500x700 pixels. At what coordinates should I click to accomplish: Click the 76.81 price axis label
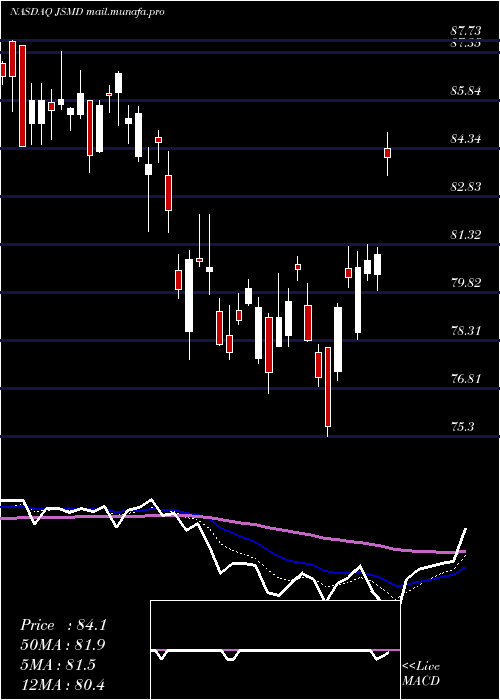(466, 379)
